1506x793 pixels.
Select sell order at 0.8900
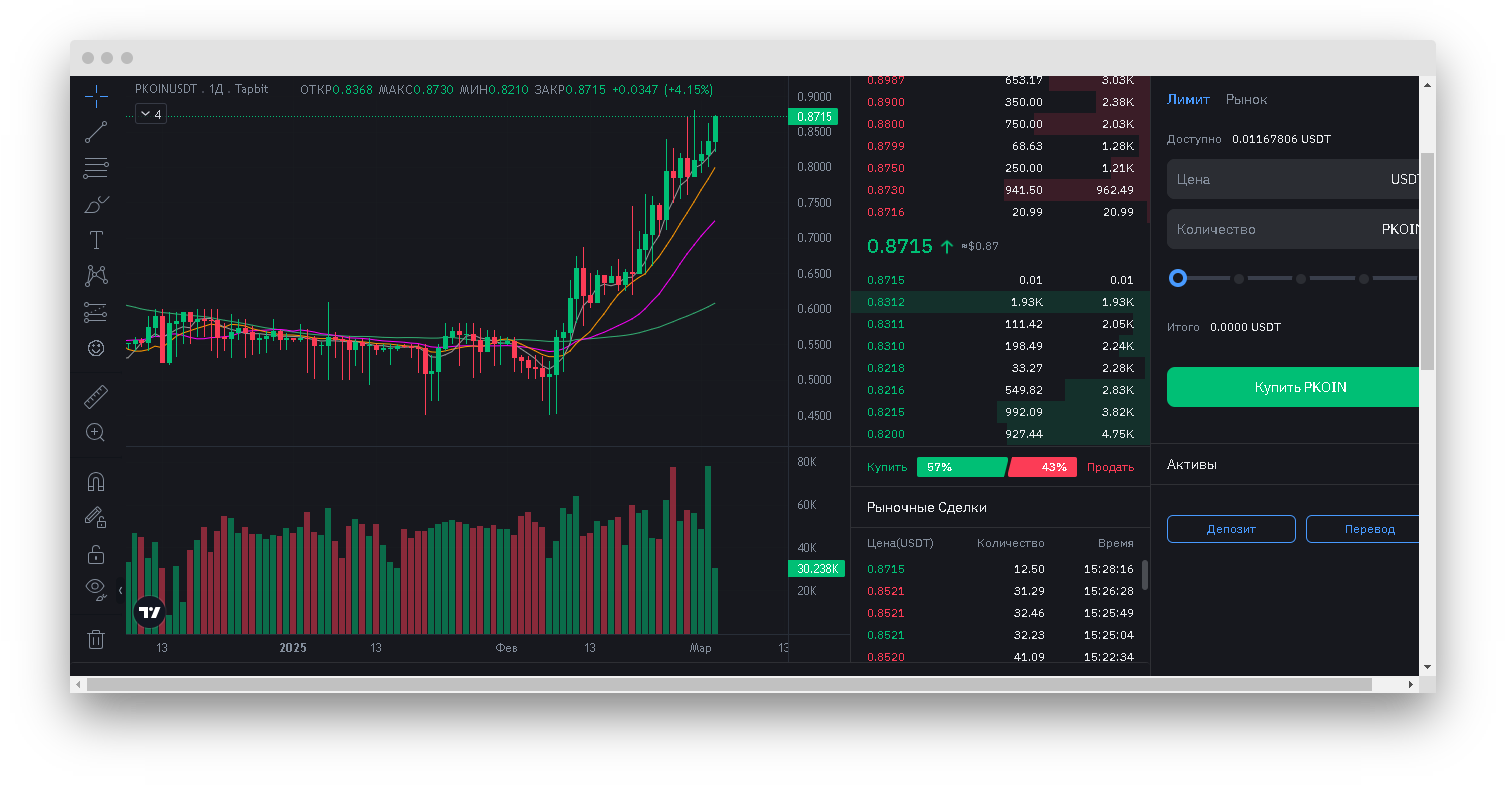click(x=1000, y=102)
